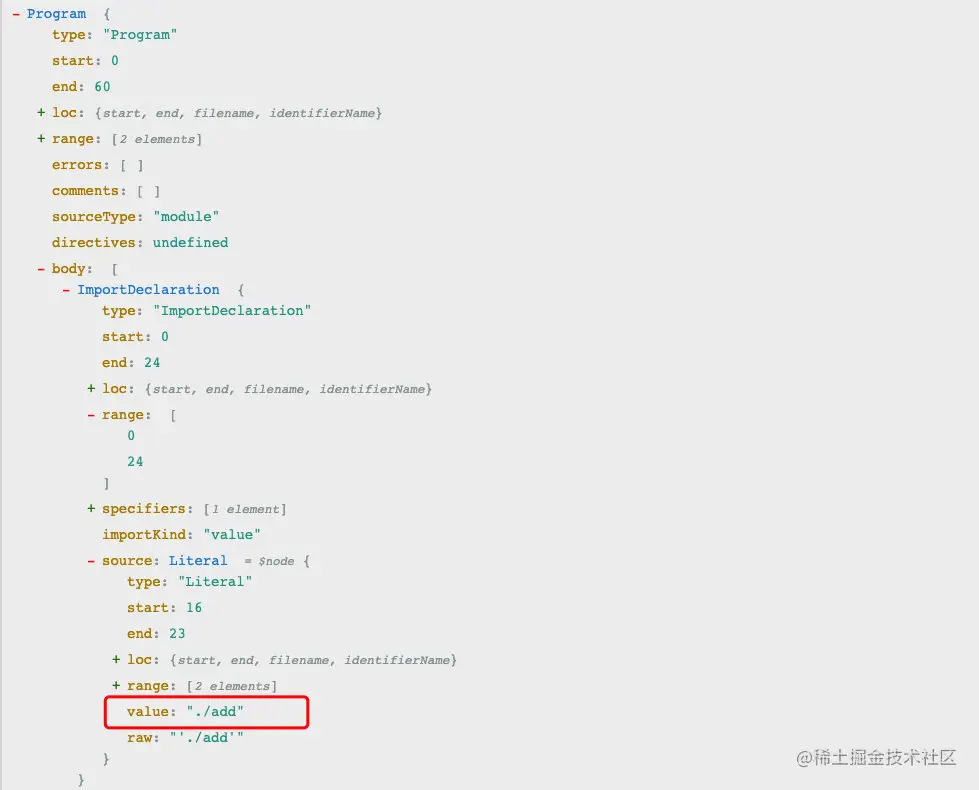The width and height of the screenshot is (979, 790).
Task: Click the "ImportDeclaration" type string value
Action: click(232, 311)
